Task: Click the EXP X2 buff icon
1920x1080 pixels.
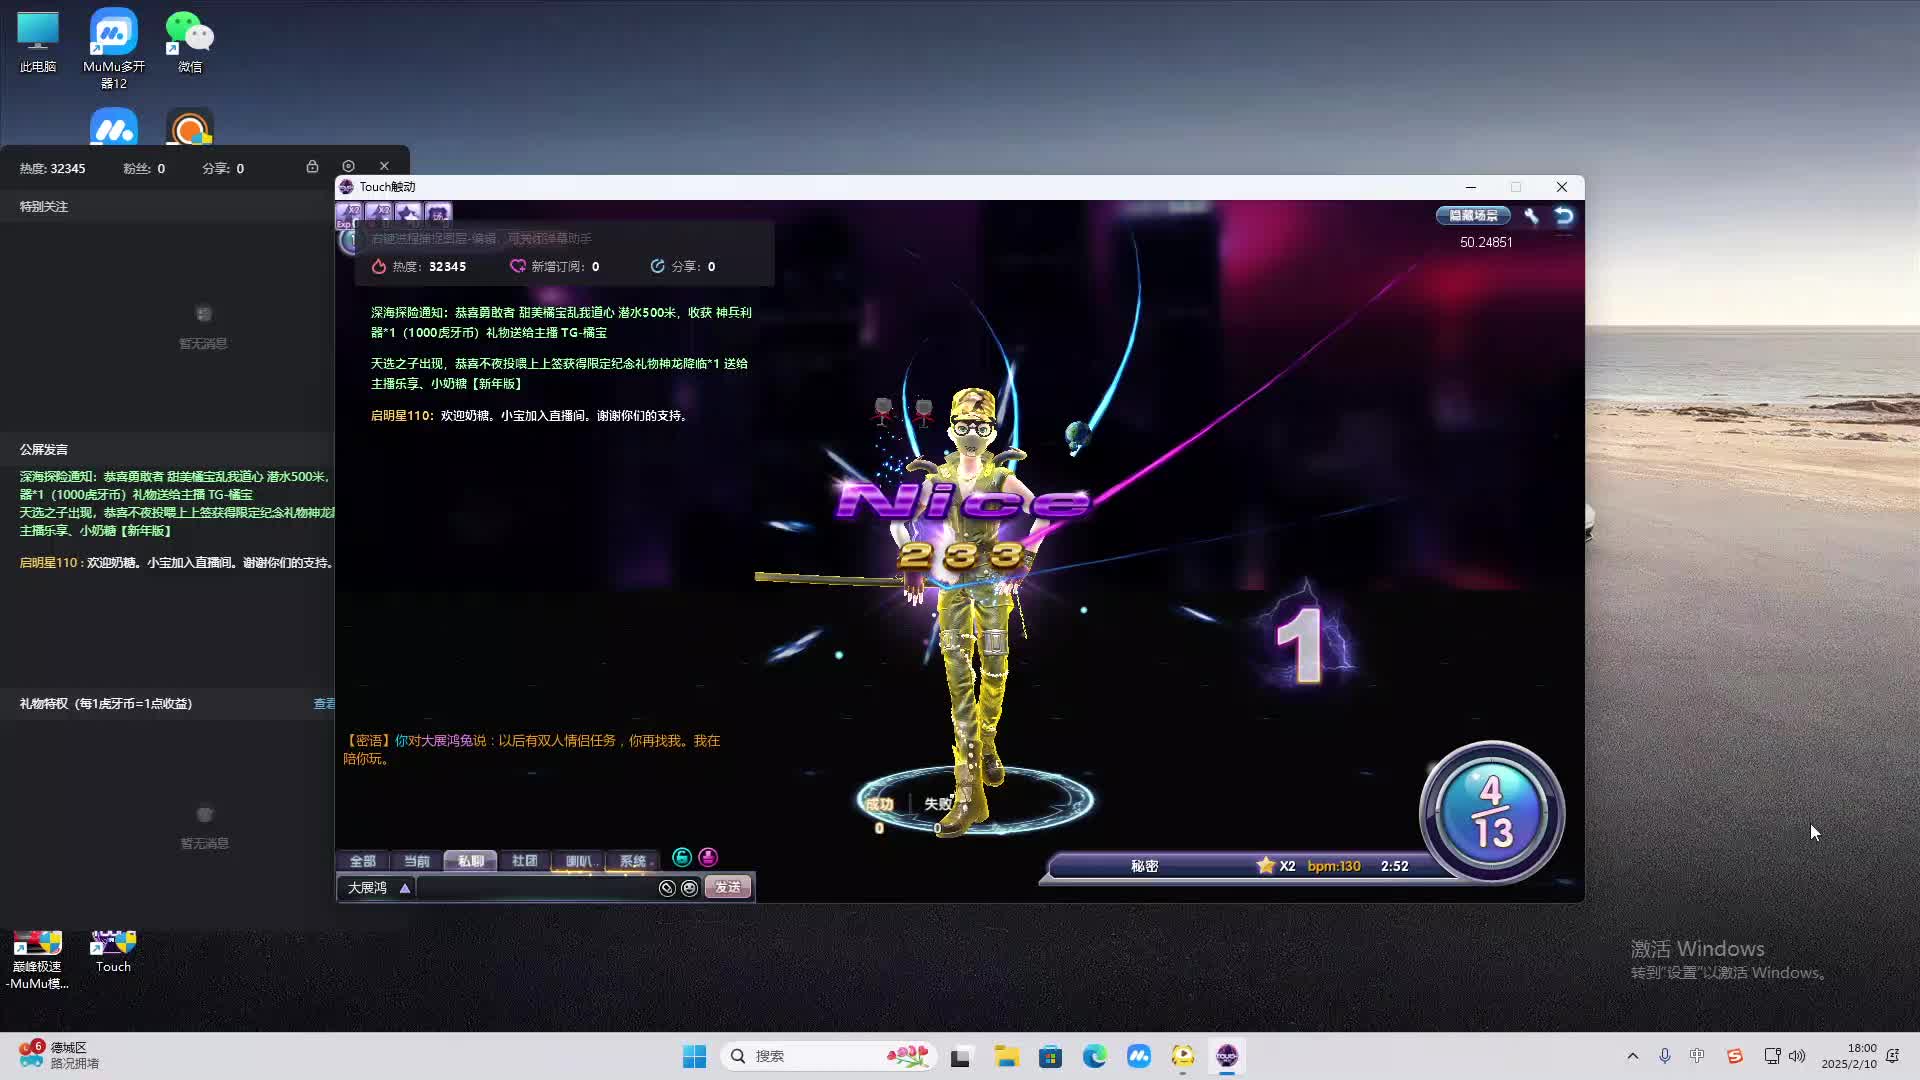Action: 349,213
